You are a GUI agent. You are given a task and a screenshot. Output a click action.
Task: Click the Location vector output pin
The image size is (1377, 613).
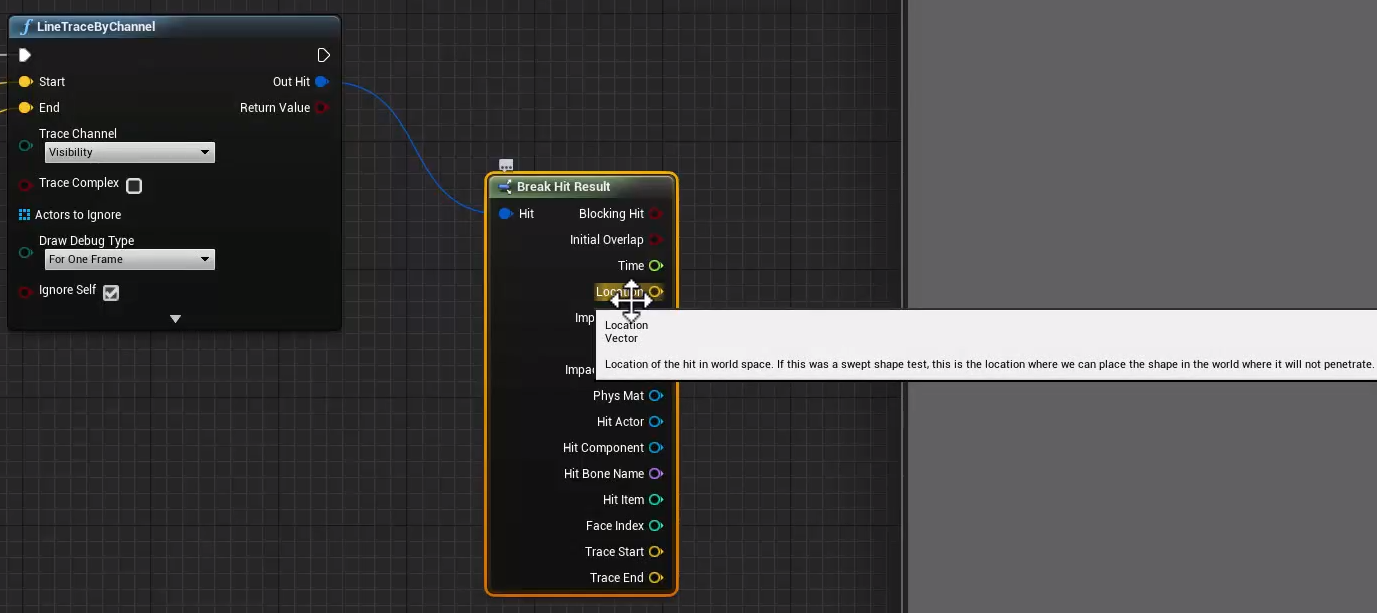tap(656, 292)
